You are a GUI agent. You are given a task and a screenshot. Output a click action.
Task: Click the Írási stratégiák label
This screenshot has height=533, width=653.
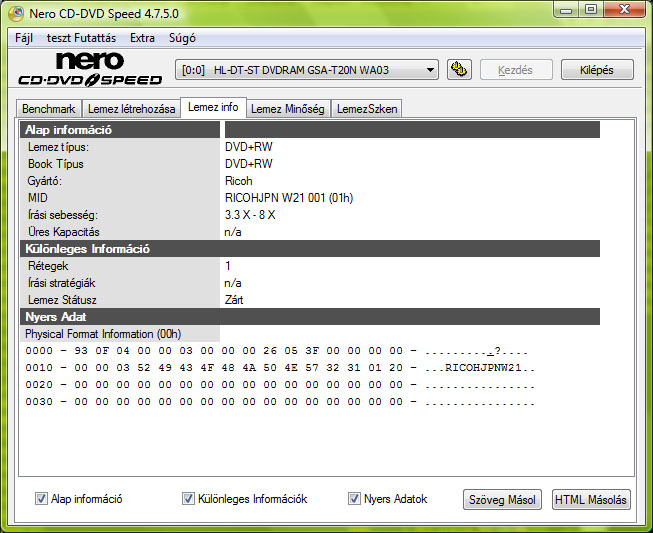[62, 283]
